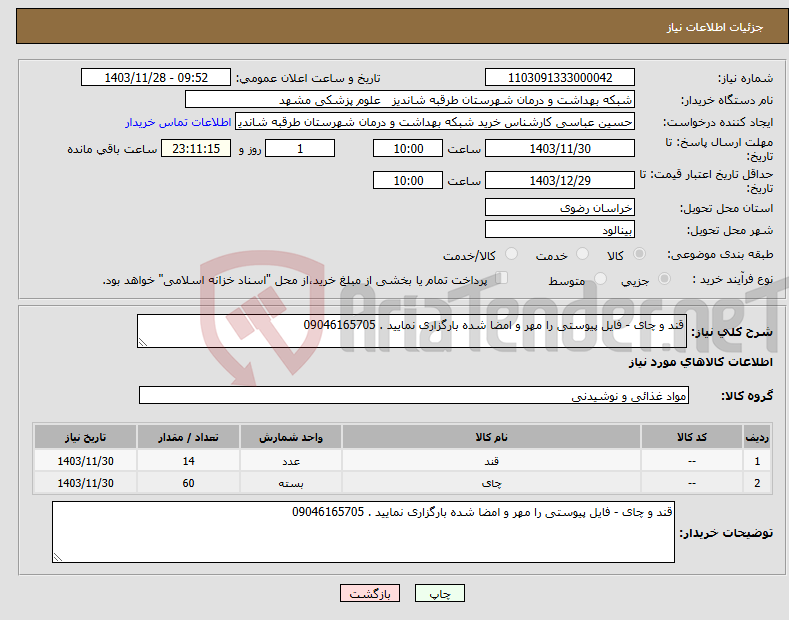Click the شرح کلی نیاز description textarea
789x620 pixels.
click(412, 331)
